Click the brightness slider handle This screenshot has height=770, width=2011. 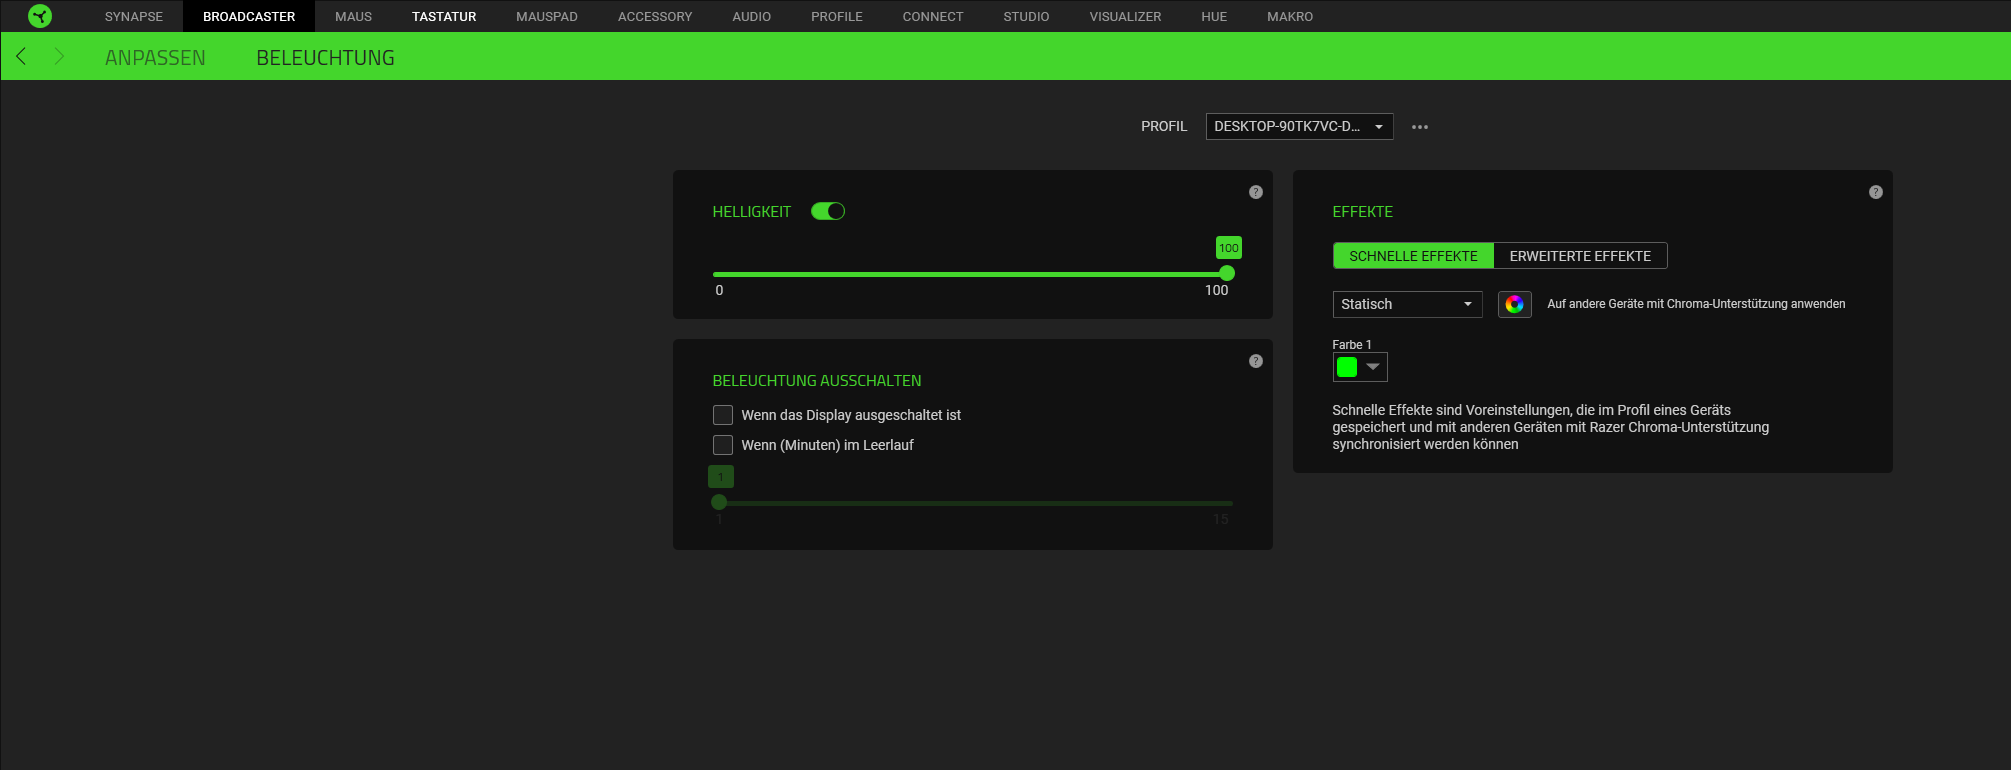point(1227,273)
